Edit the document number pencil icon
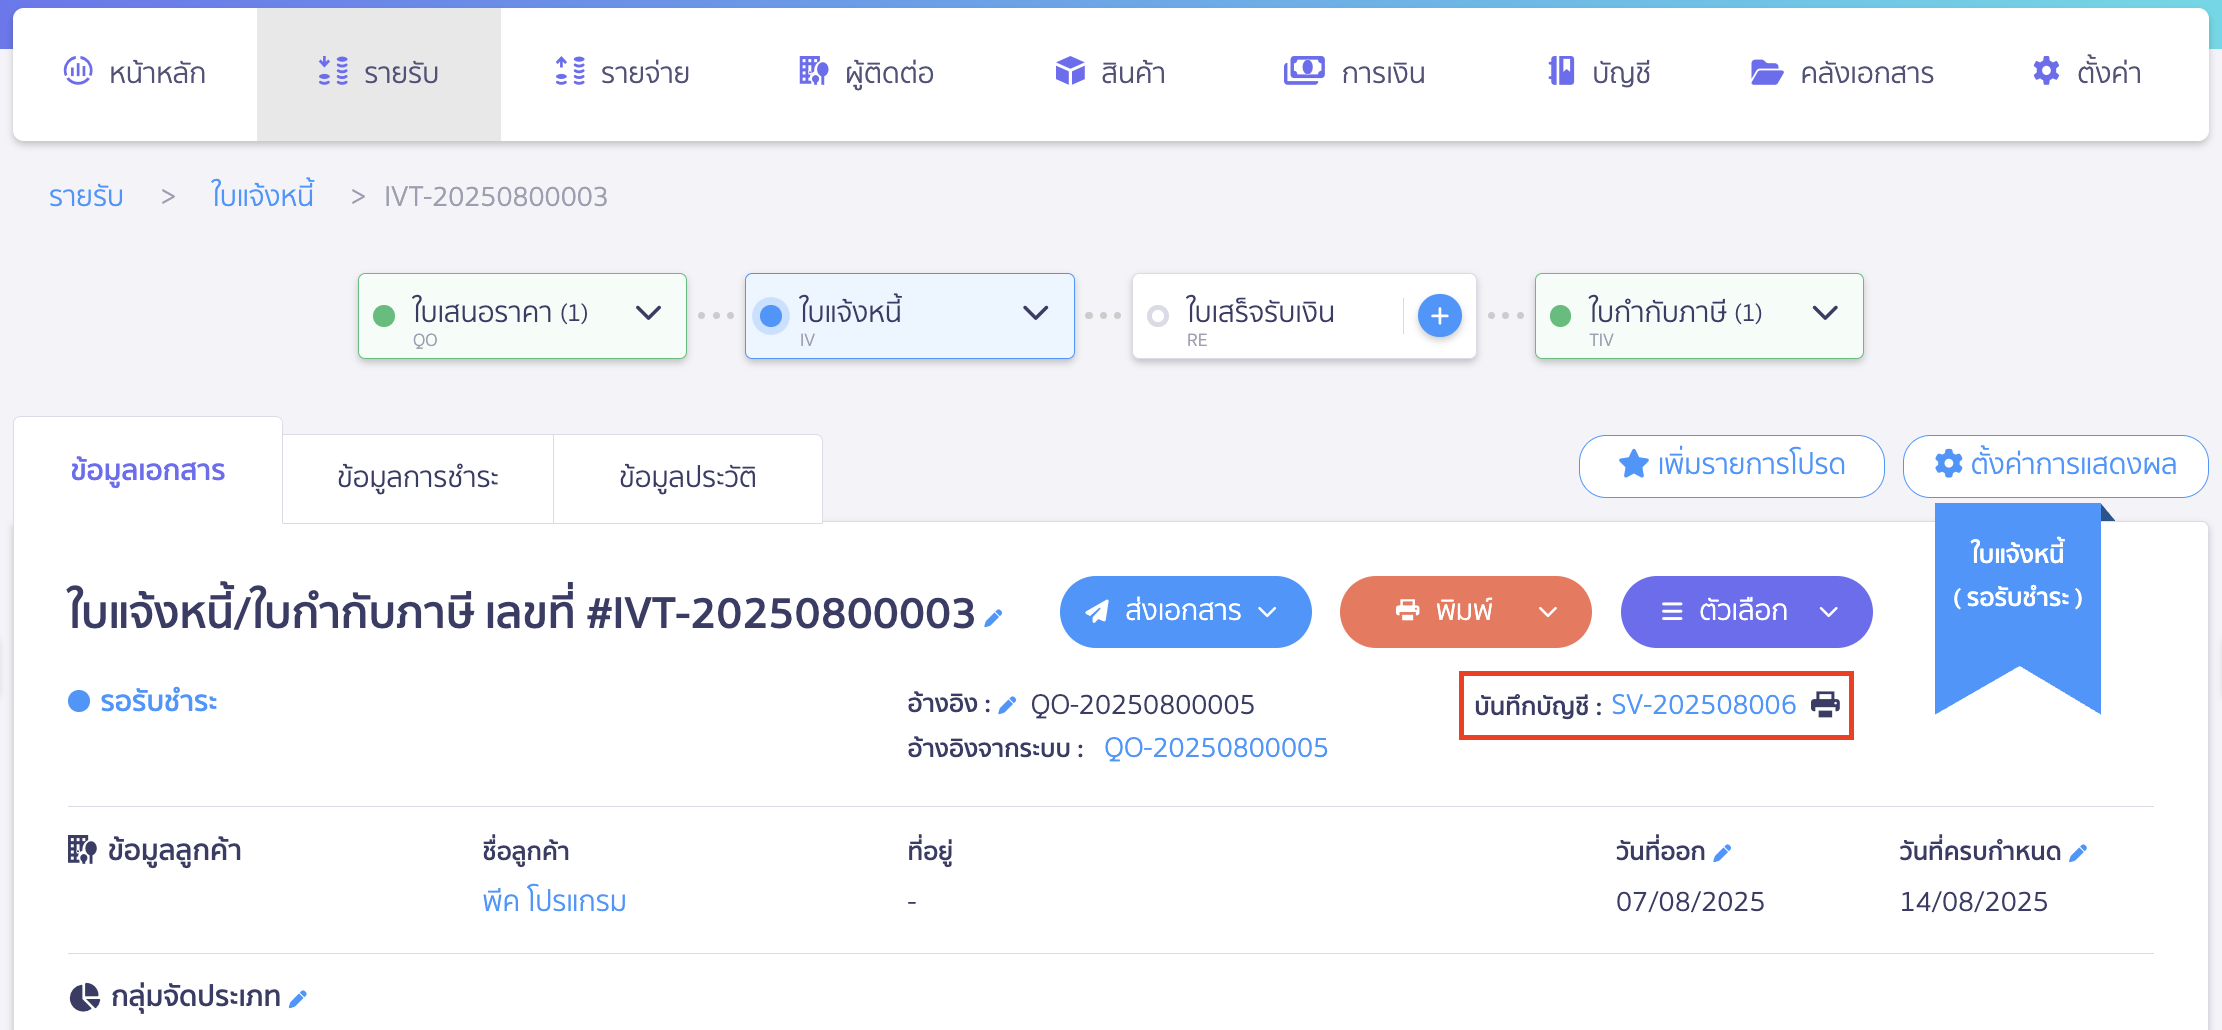2222x1030 pixels. (993, 618)
